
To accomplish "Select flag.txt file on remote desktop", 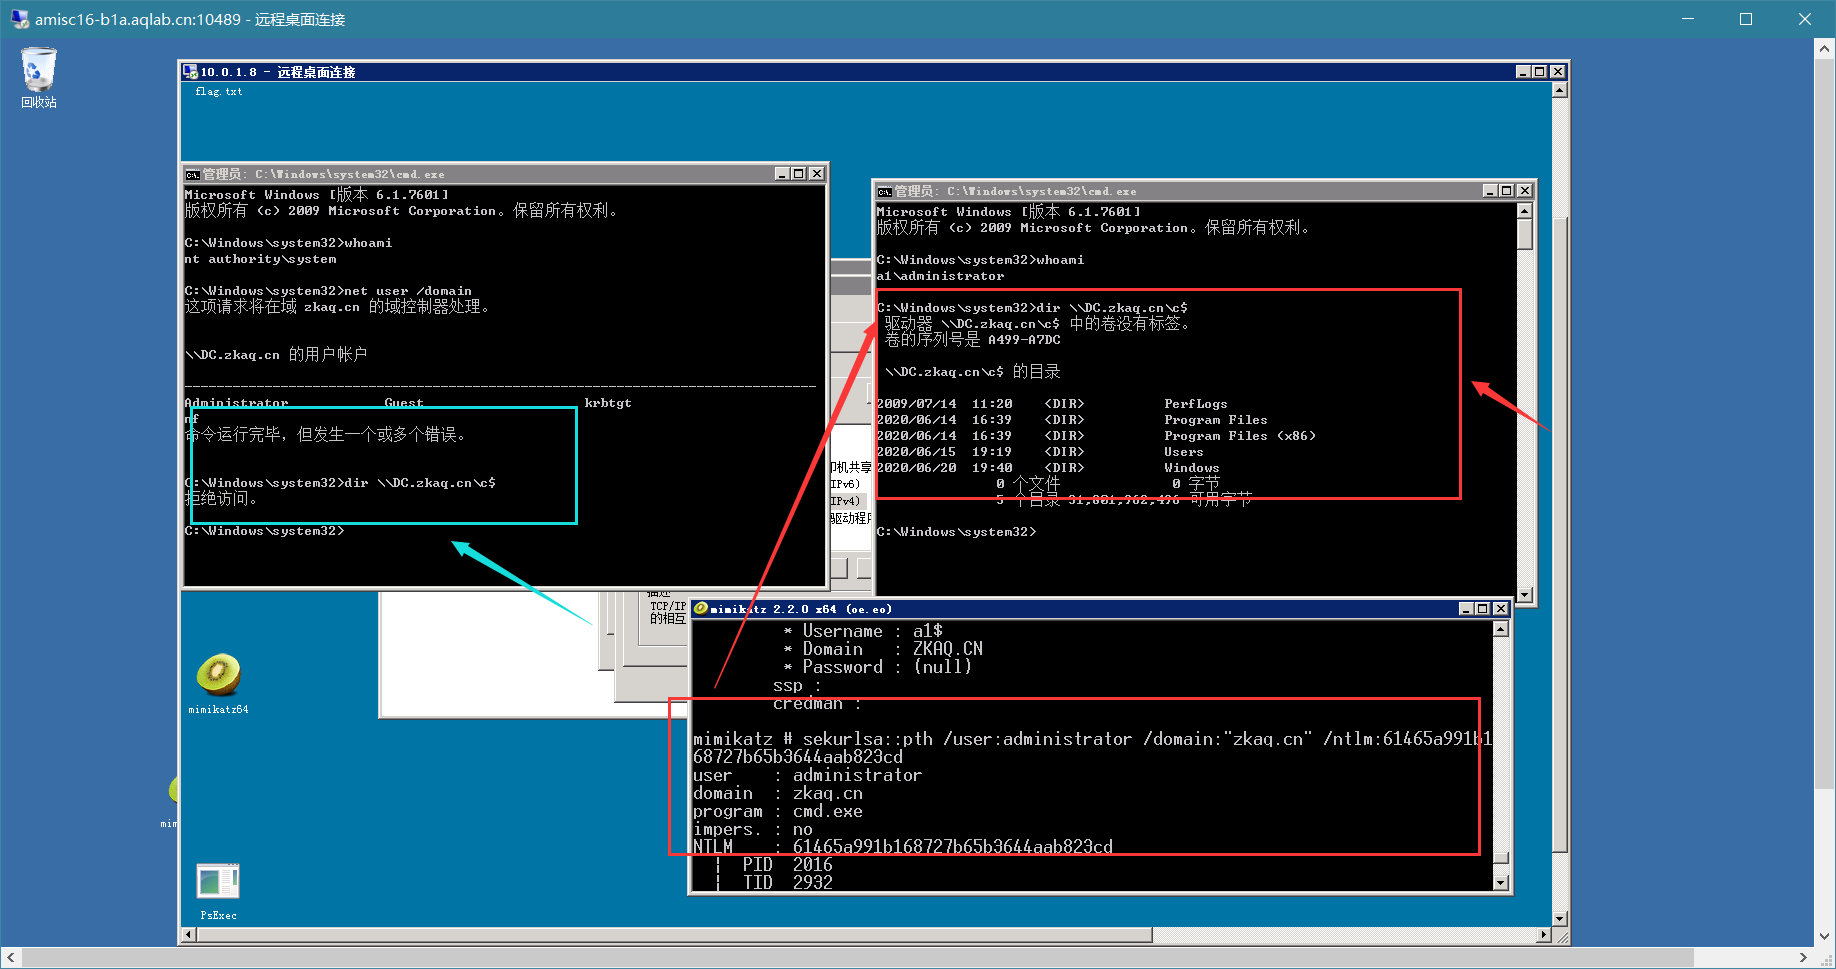I will coord(218,91).
